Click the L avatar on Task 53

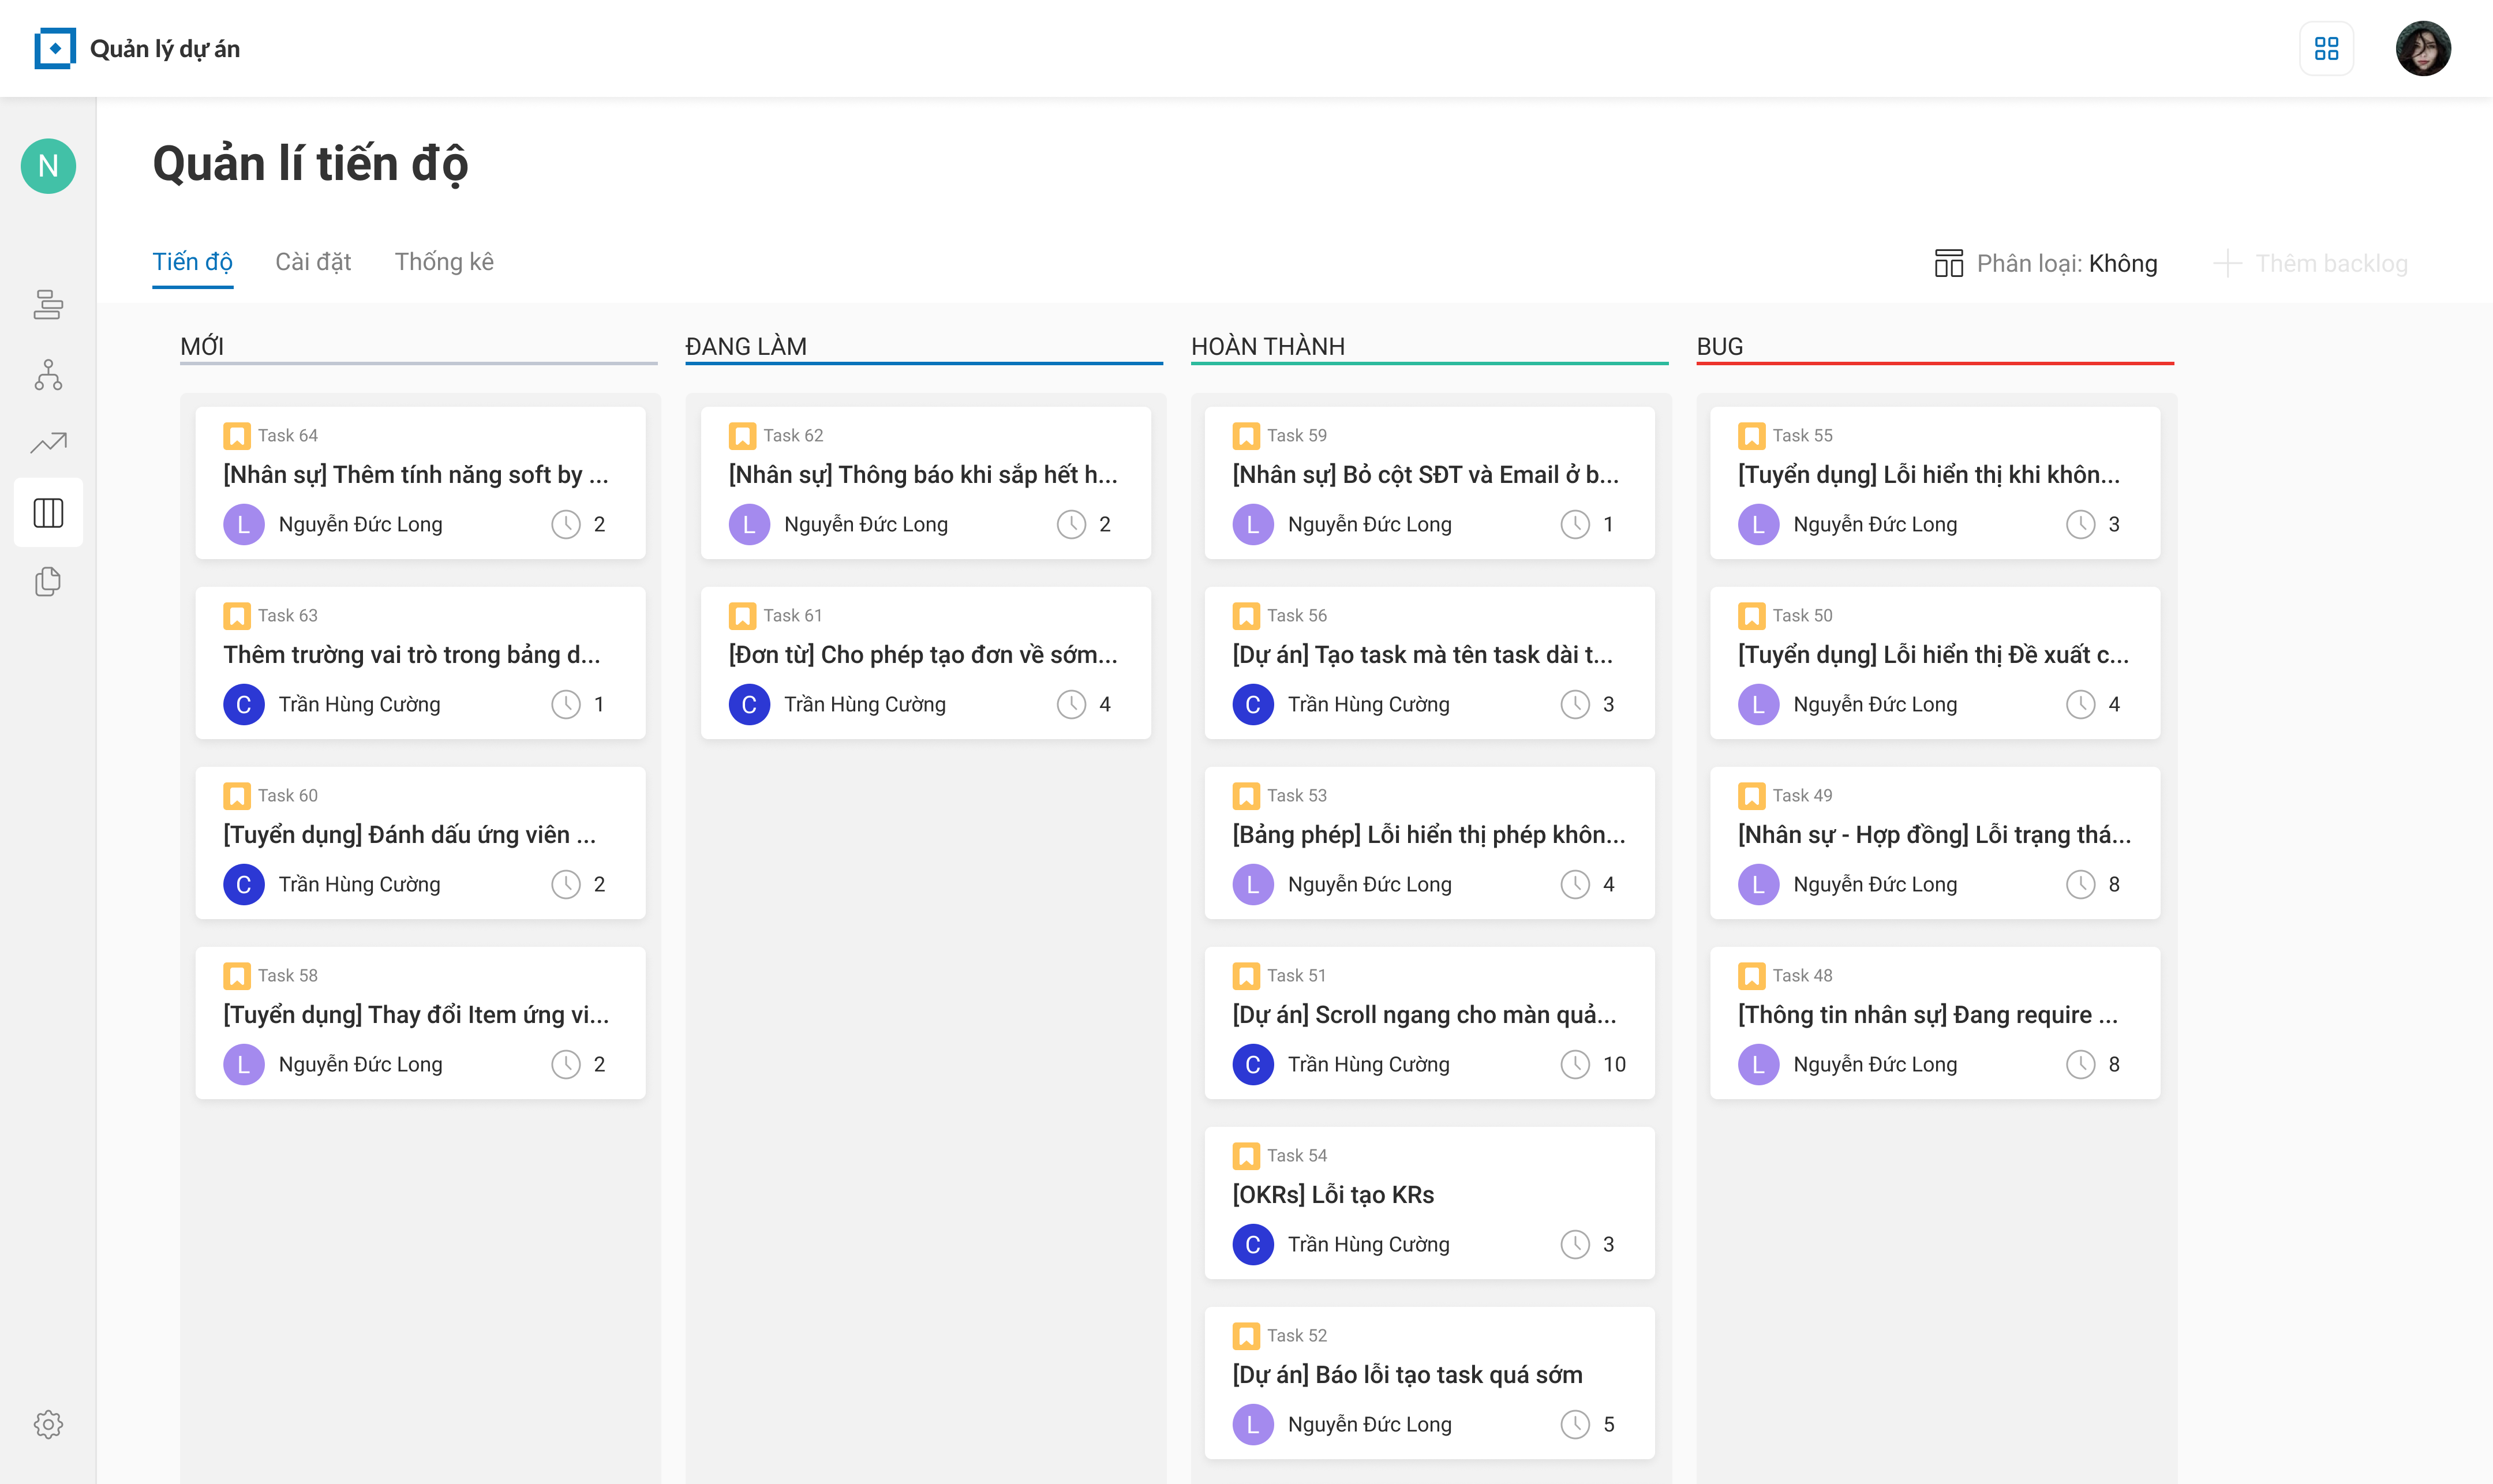(x=1253, y=884)
